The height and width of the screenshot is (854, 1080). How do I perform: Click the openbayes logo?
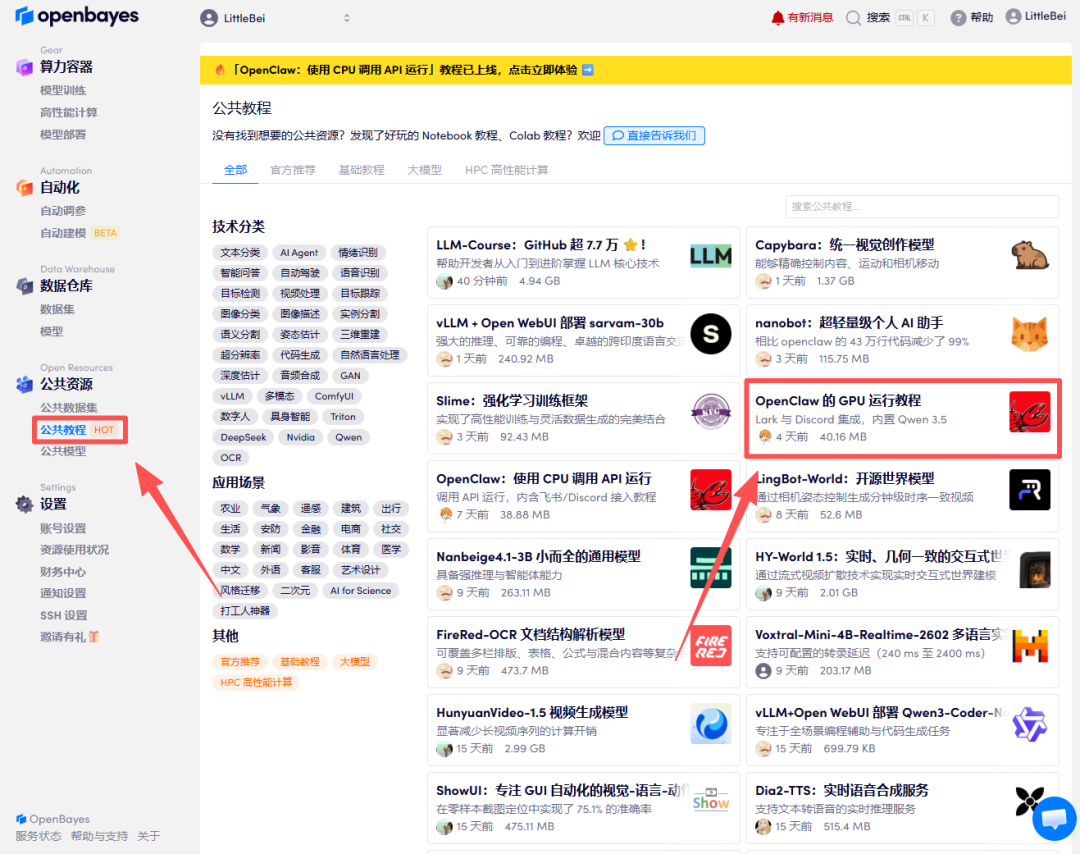click(x=76, y=16)
